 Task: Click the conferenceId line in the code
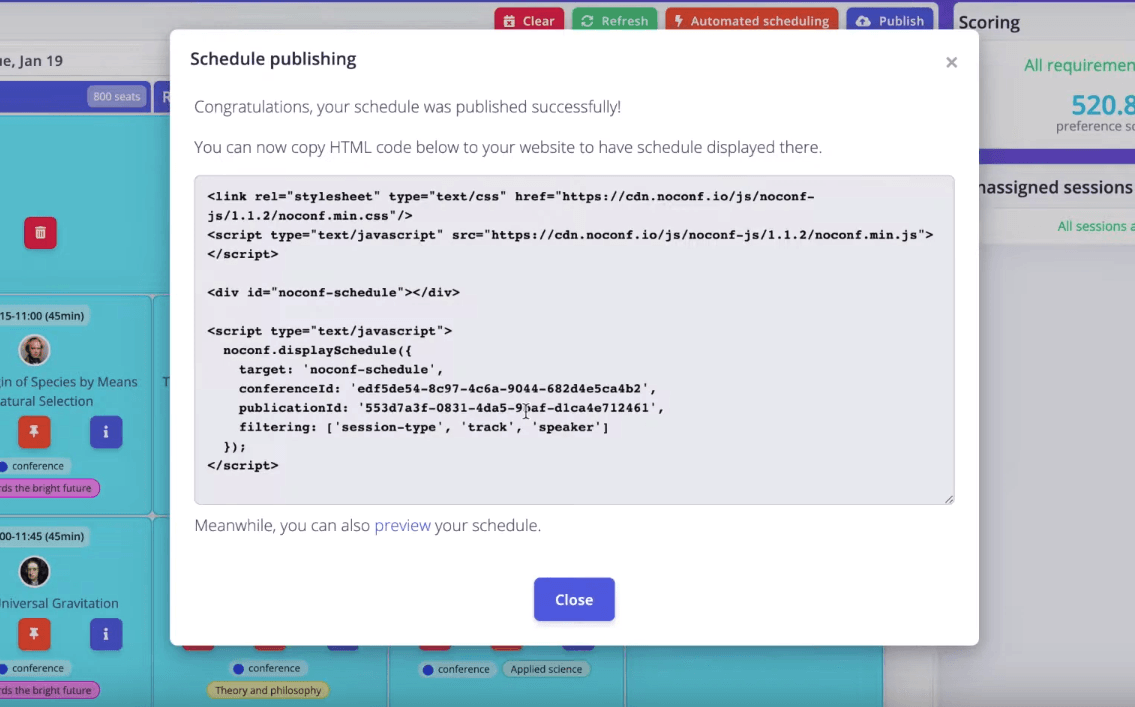447,389
